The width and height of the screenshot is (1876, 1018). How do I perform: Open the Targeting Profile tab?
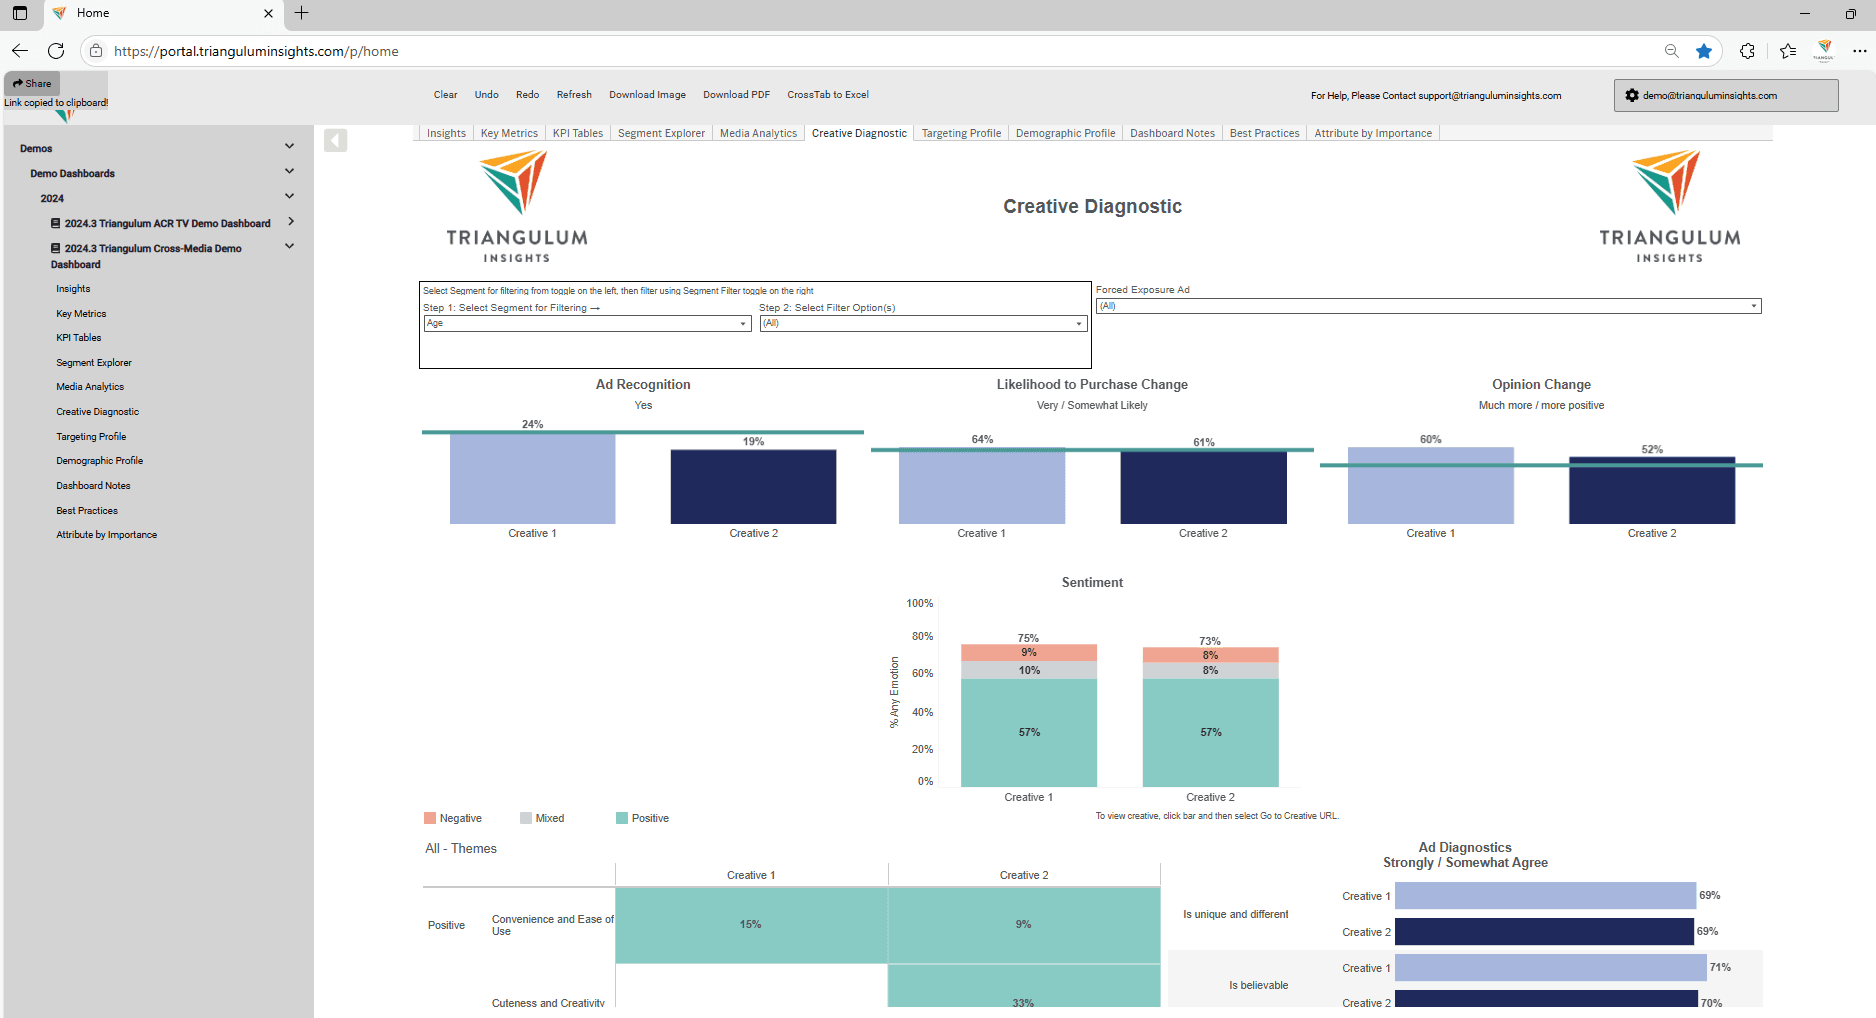tap(960, 132)
